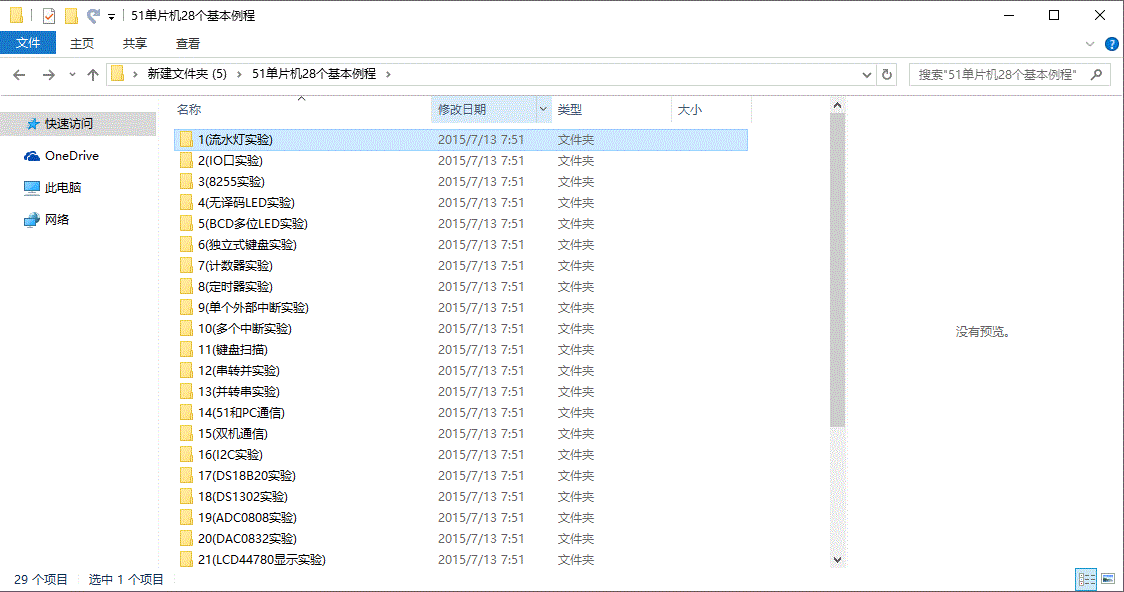Select the folder name 16(I2C实验)
Viewport: 1124px width, 592px height.
tap(230, 454)
